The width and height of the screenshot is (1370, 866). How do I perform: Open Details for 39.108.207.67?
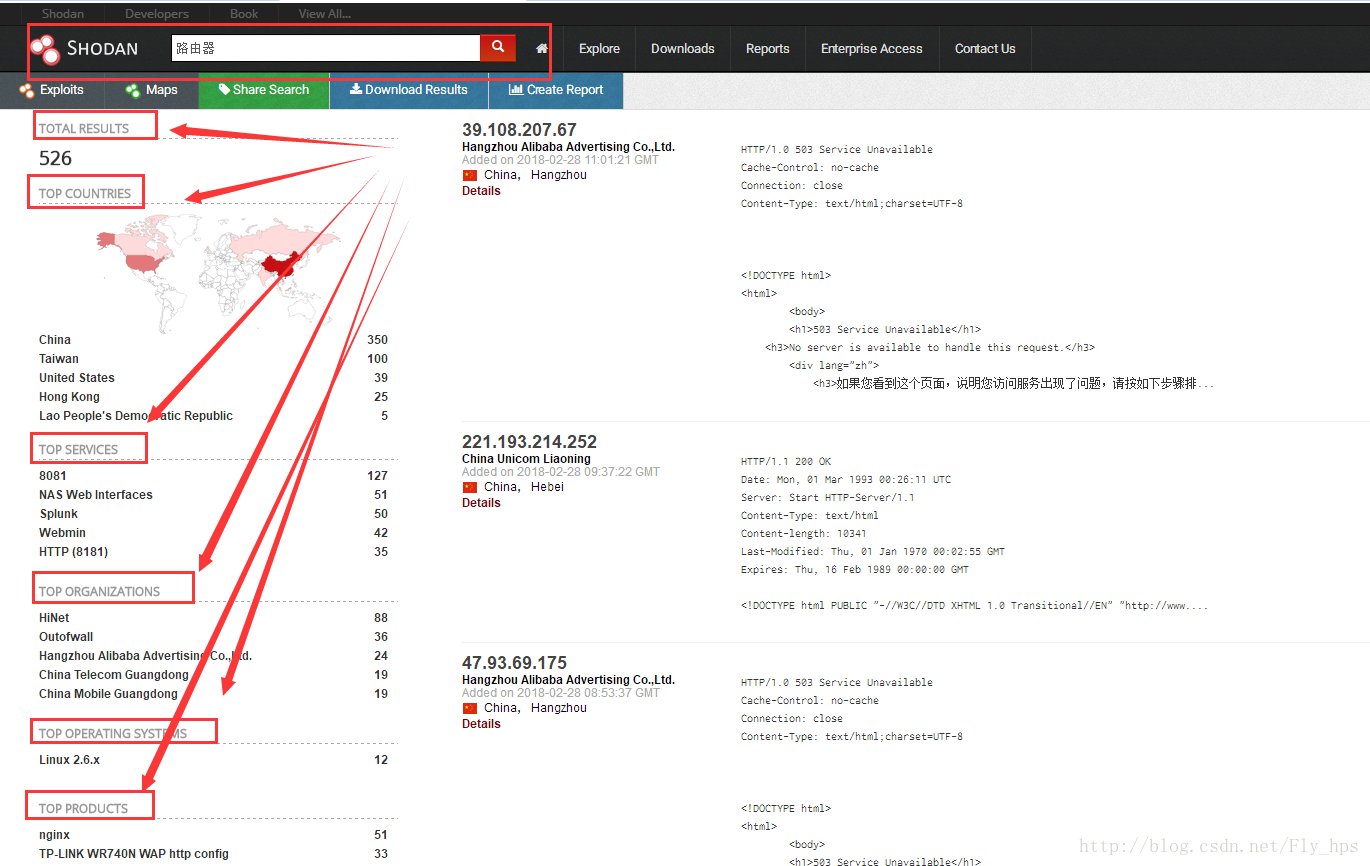pyautogui.click(x=481, y=191)
